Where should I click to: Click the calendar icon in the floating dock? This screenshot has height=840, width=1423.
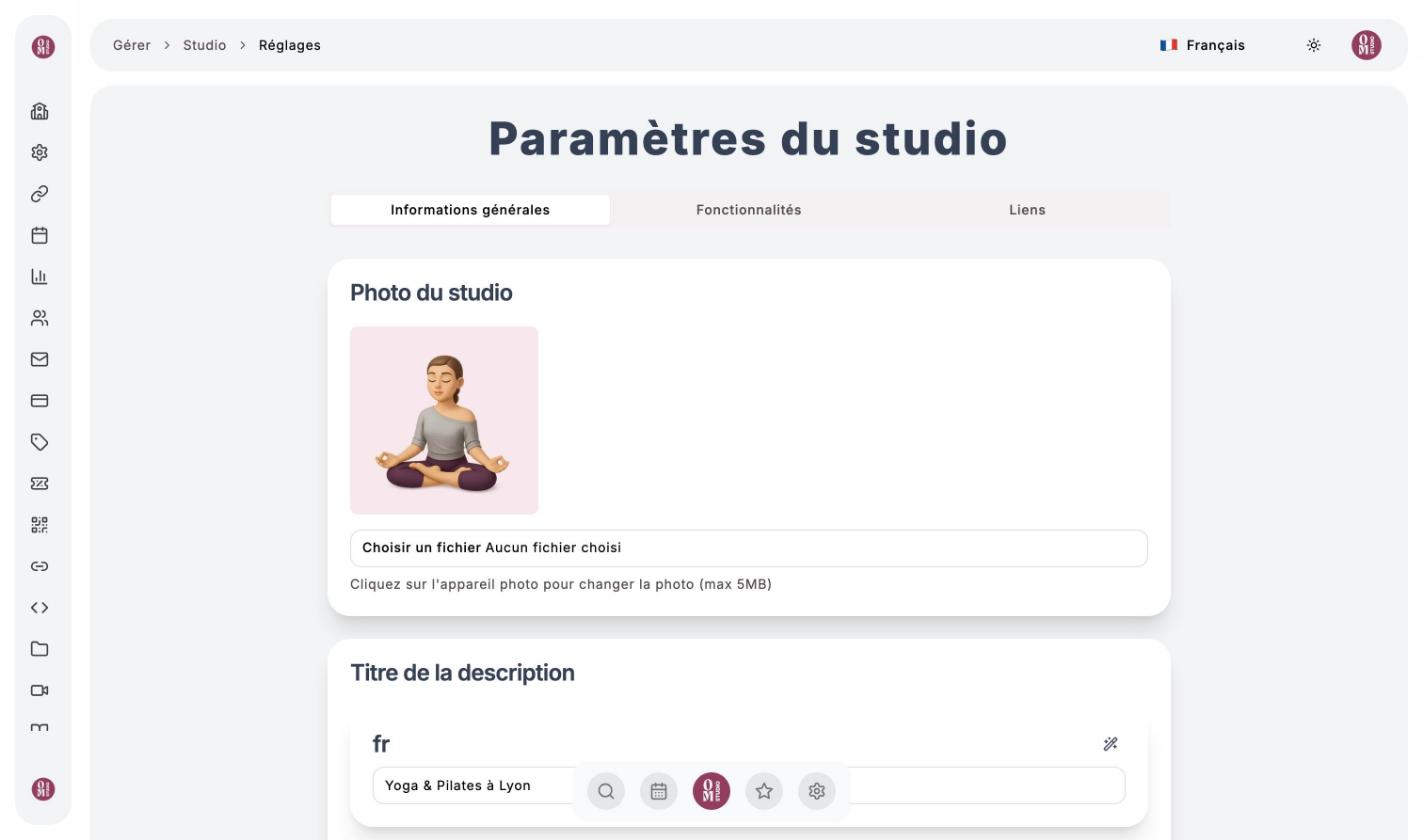pyautogui.click(x=659, y=791)
